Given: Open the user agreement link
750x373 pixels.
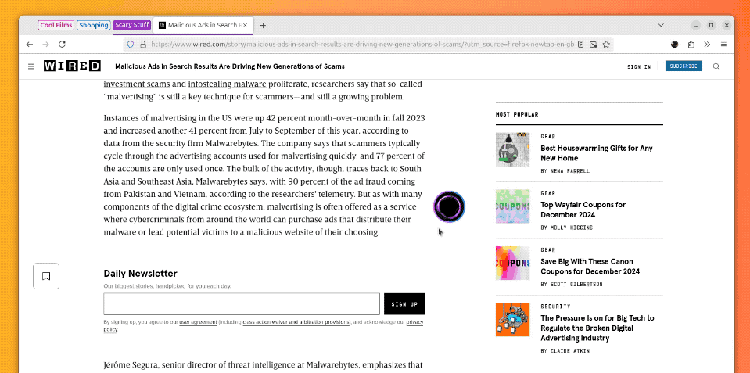Looking at the screenshot, I should (198, 322).
